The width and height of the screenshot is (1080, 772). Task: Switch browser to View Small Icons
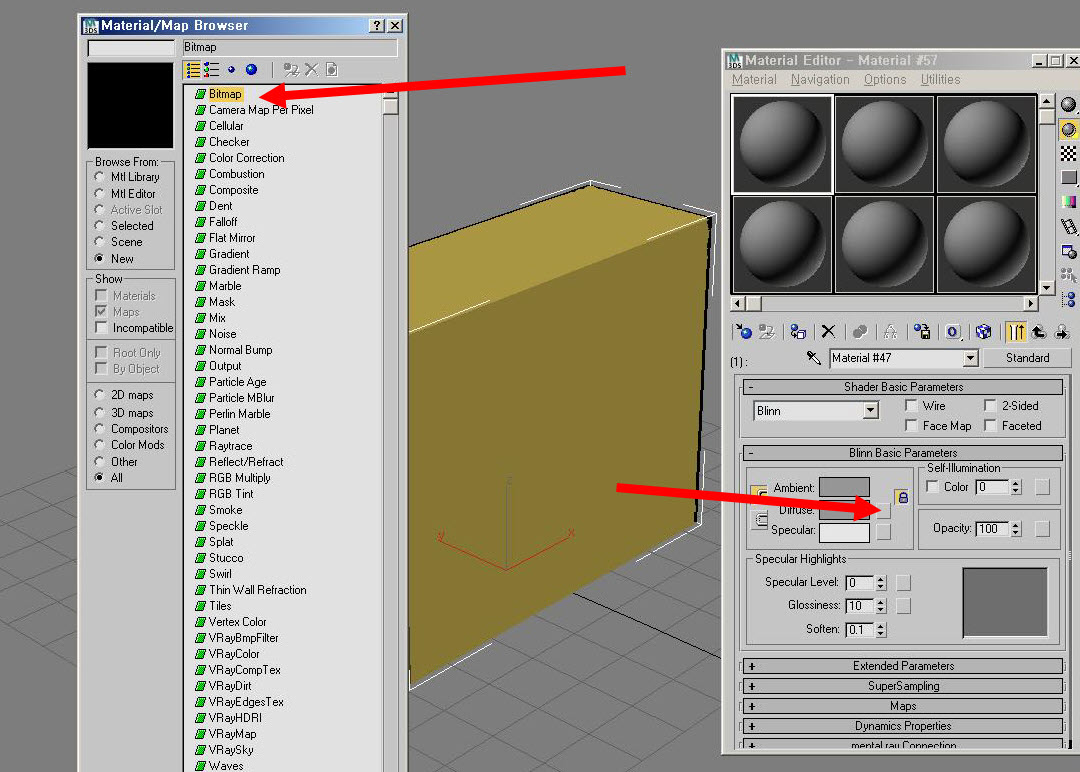point(231,70)
